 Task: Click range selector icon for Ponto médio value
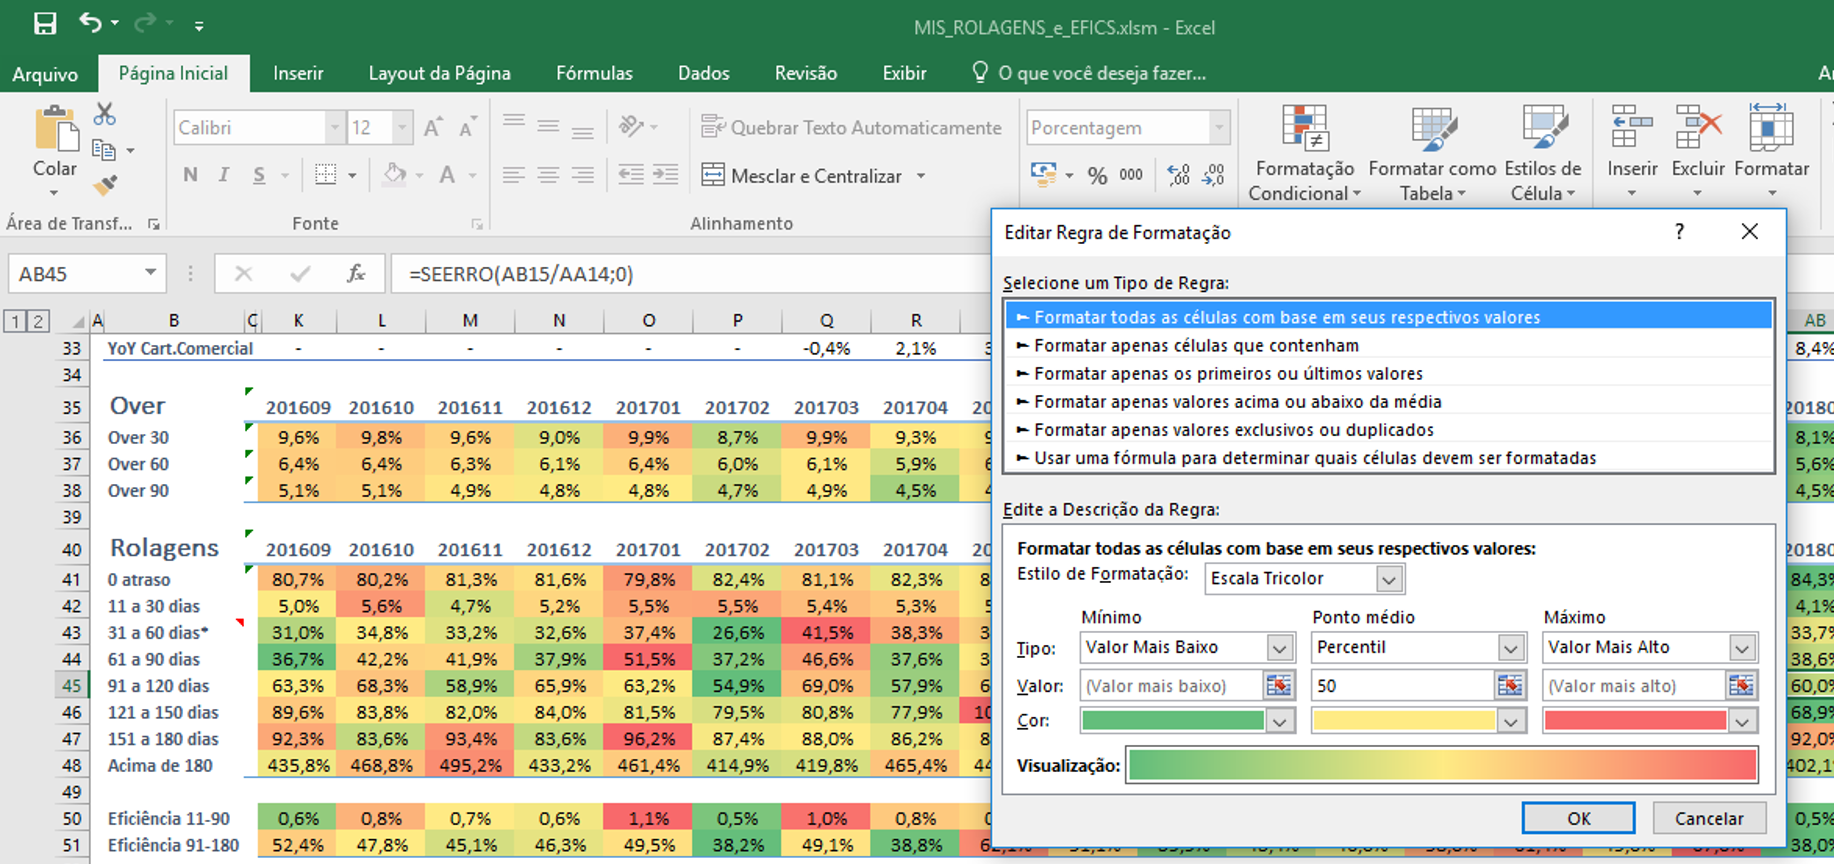coord(1509,685)
